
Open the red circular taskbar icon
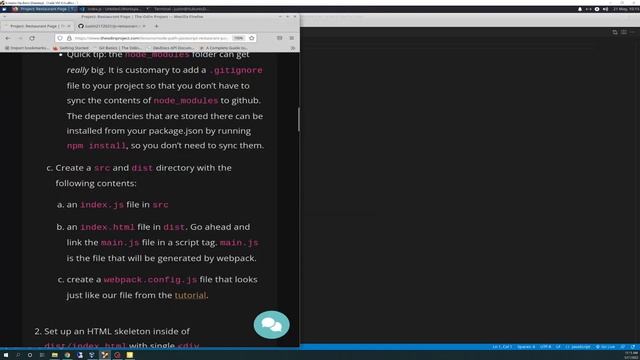[118, 355]
